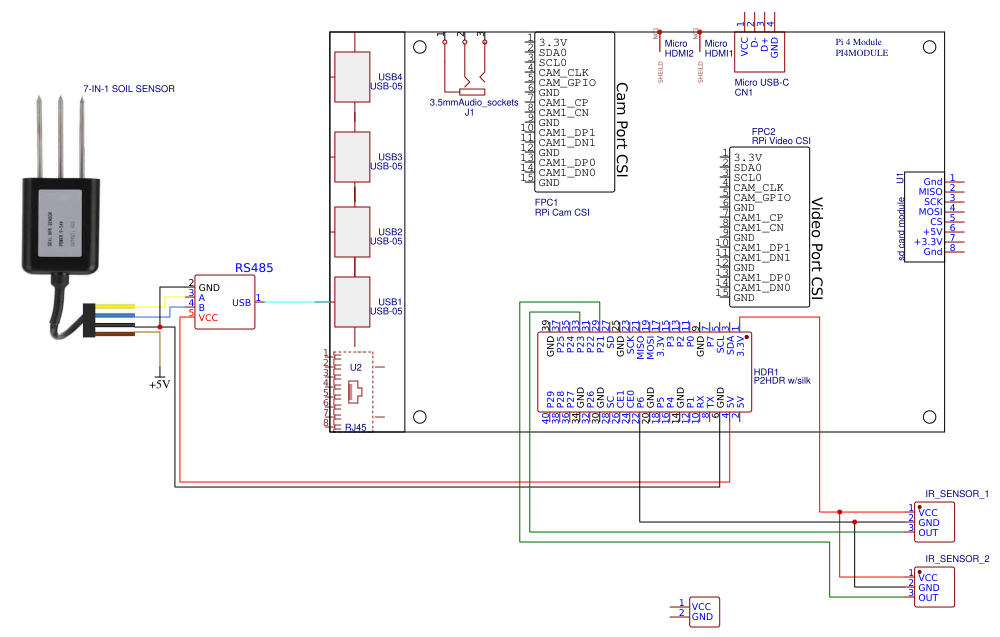This screenshot has width=1000, height=637.
Task: Select the 3.5mm audio jack symbol
Action: [x=464, y=64]
